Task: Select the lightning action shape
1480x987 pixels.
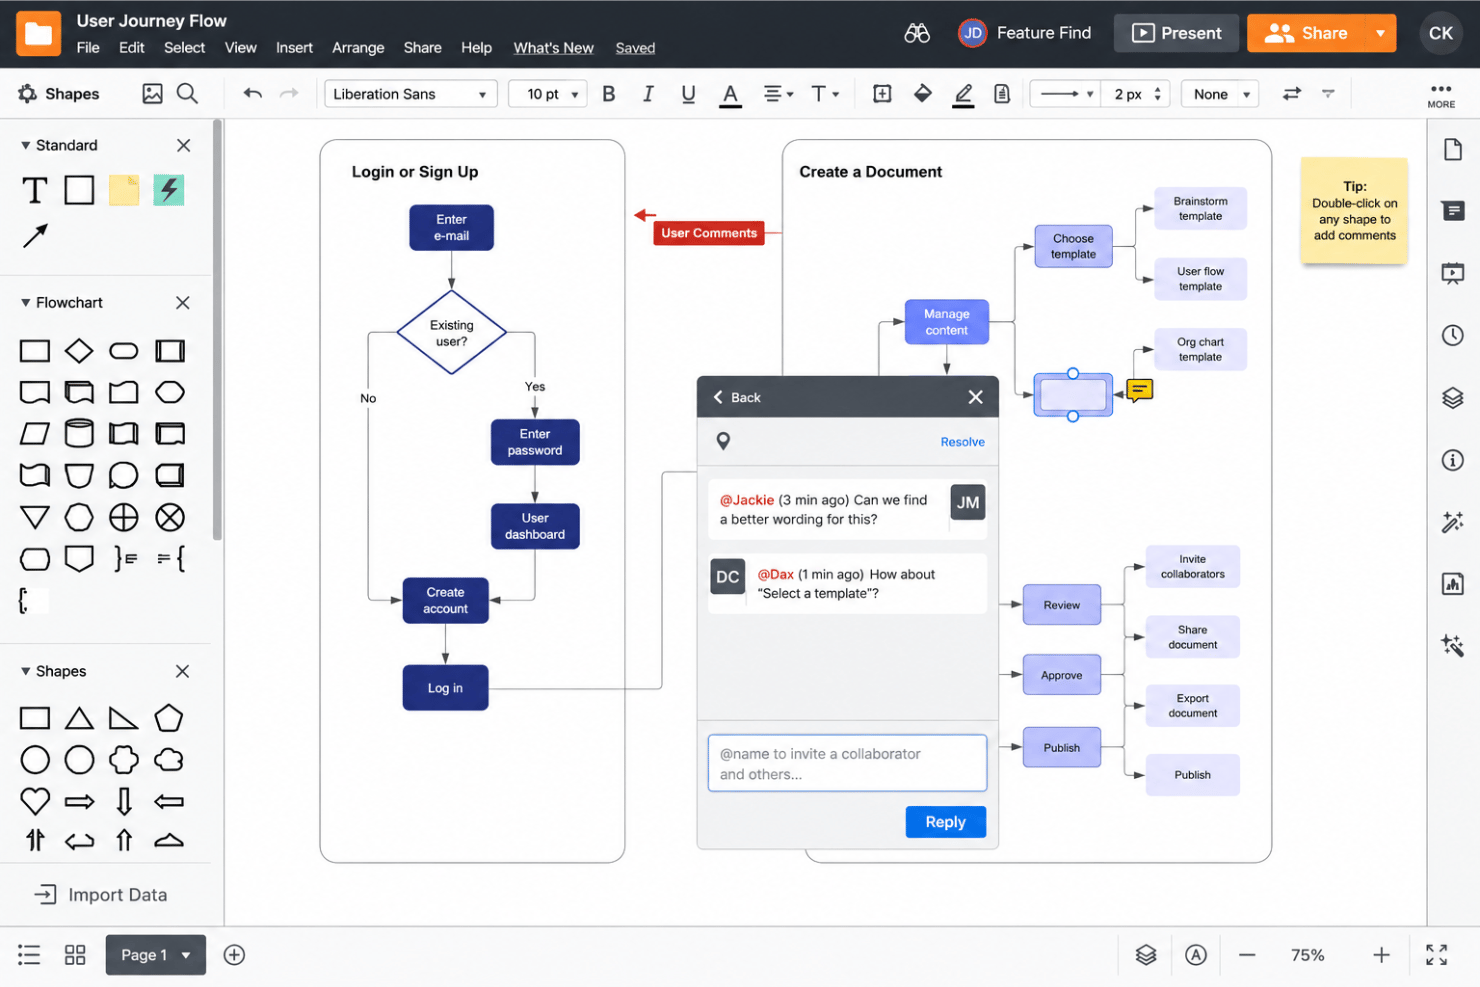Action: [168, 190]
